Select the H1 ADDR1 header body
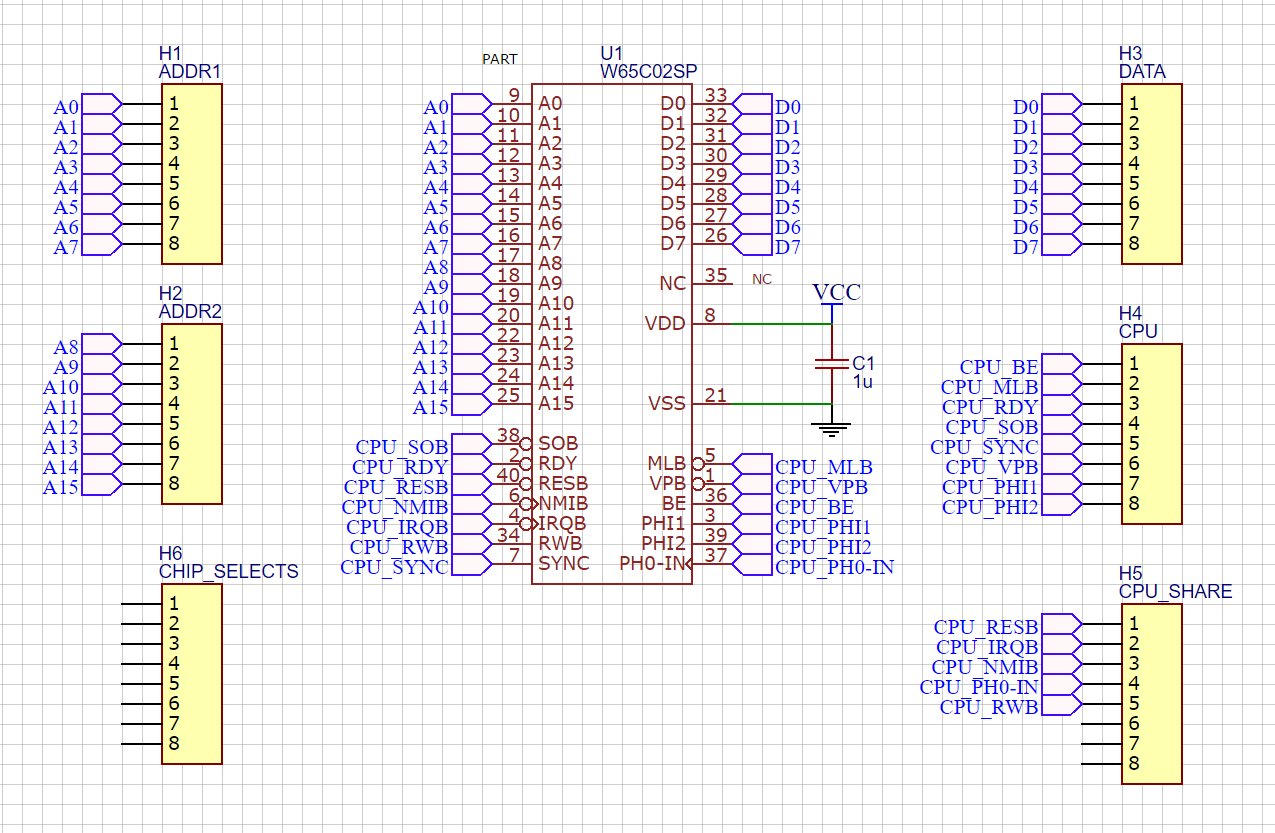The image size is (1275, 833). [191, 173]
